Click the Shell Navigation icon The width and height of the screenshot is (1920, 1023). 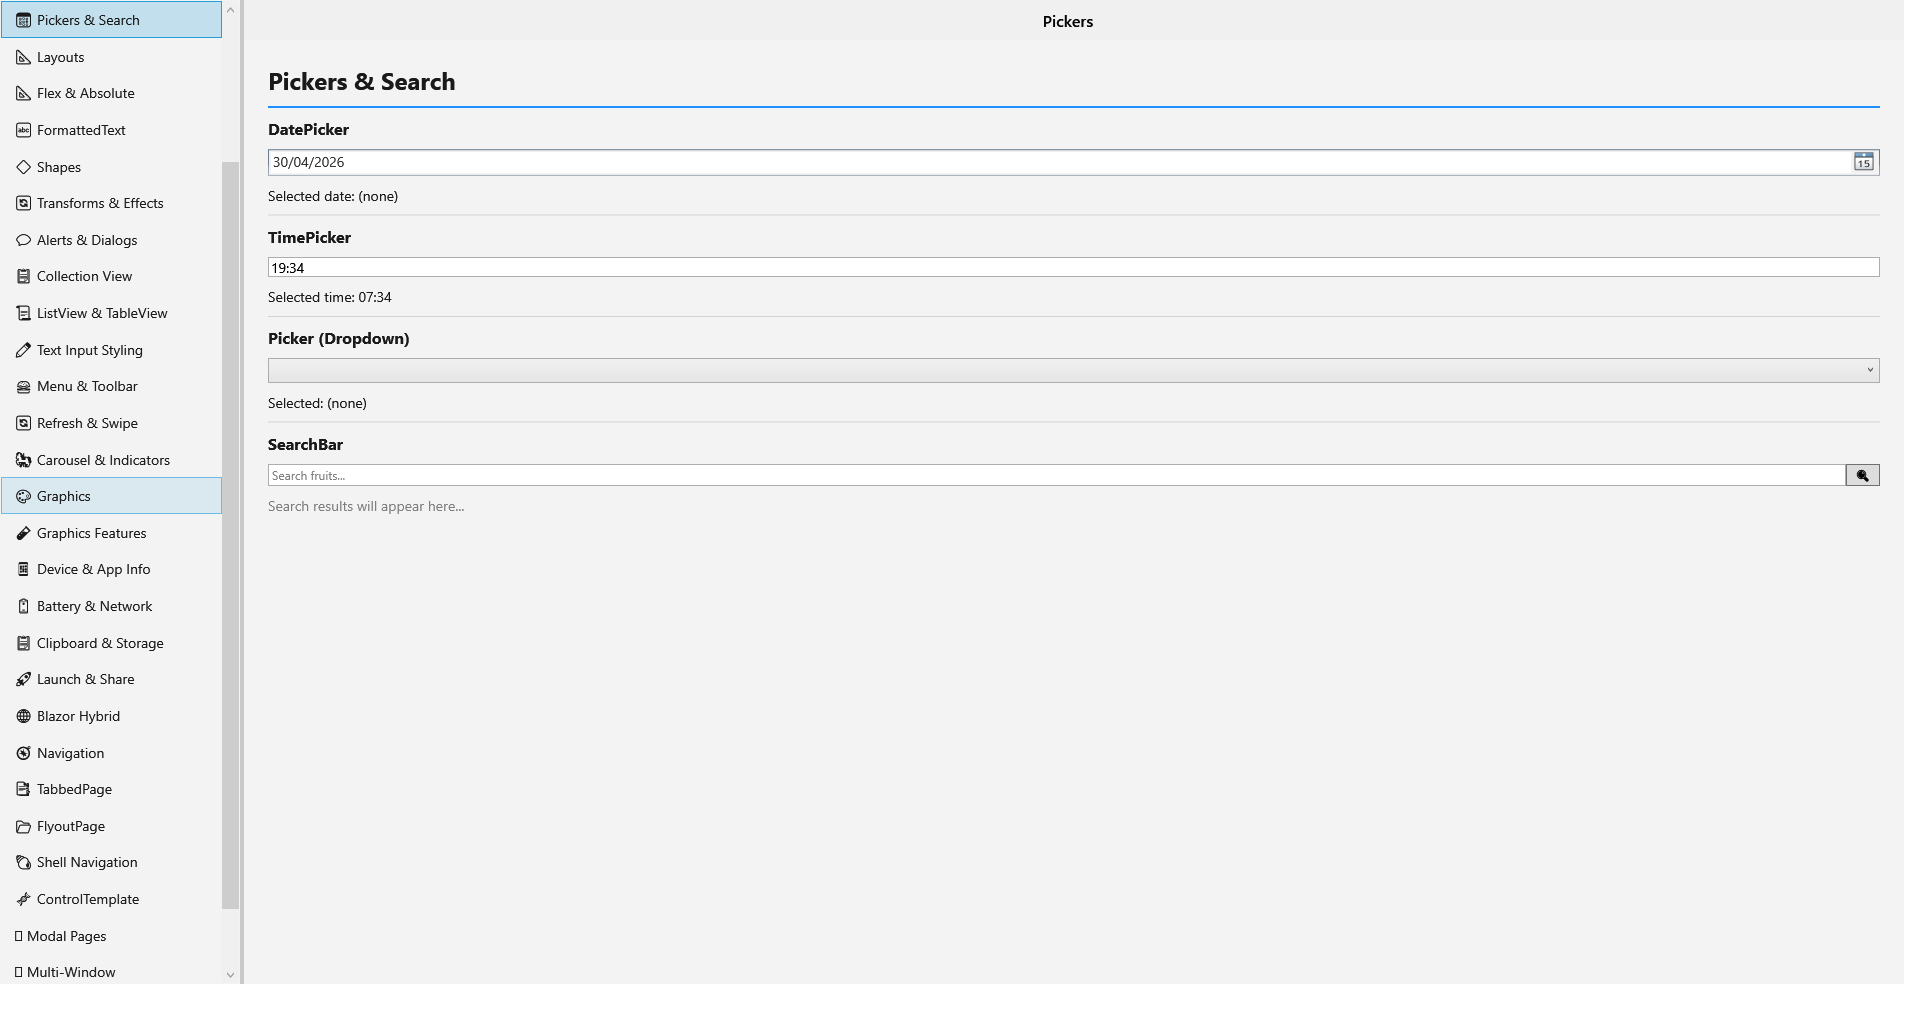(23, 862)
